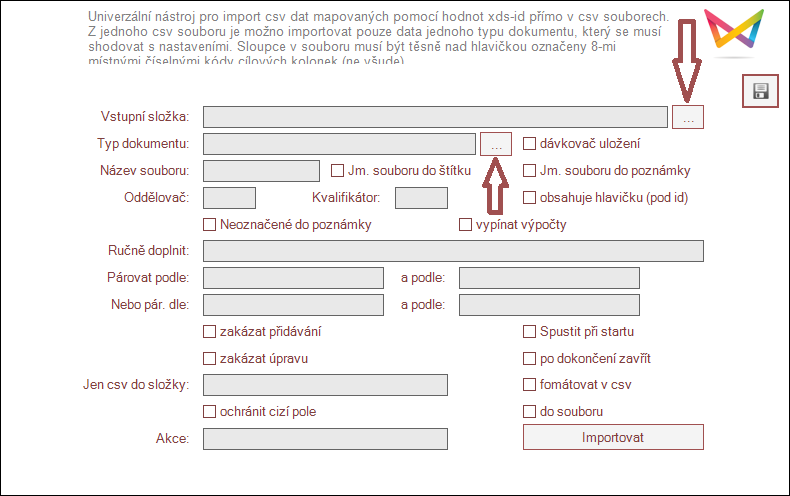Focus the Oddělovač text field
This screenshot has width=790, height=496.
coord(229,198)
